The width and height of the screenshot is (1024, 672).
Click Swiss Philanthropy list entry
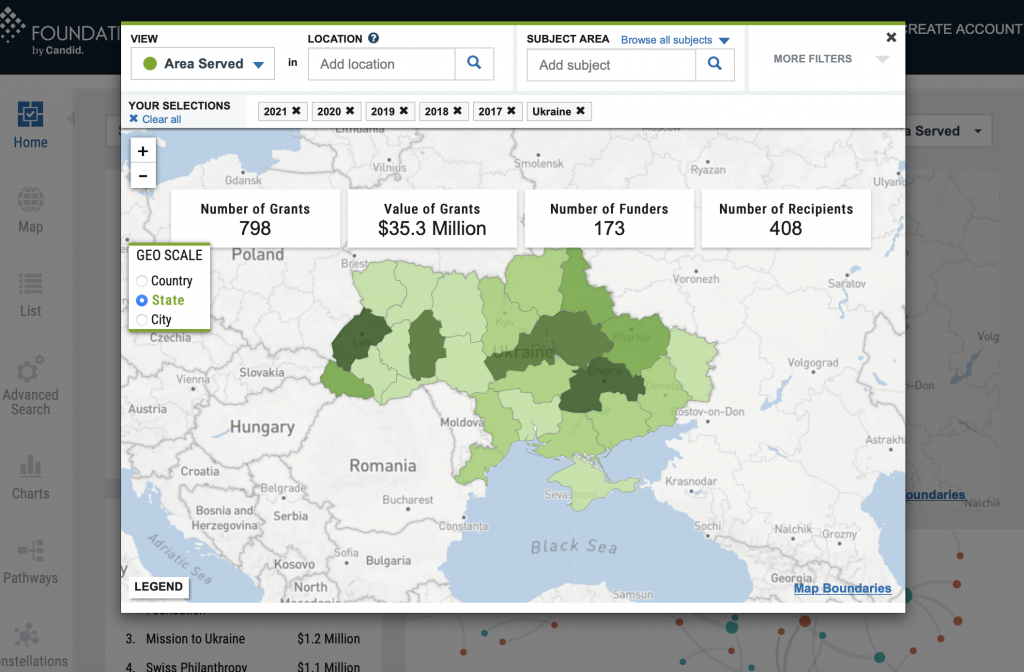tap(197, 666)
